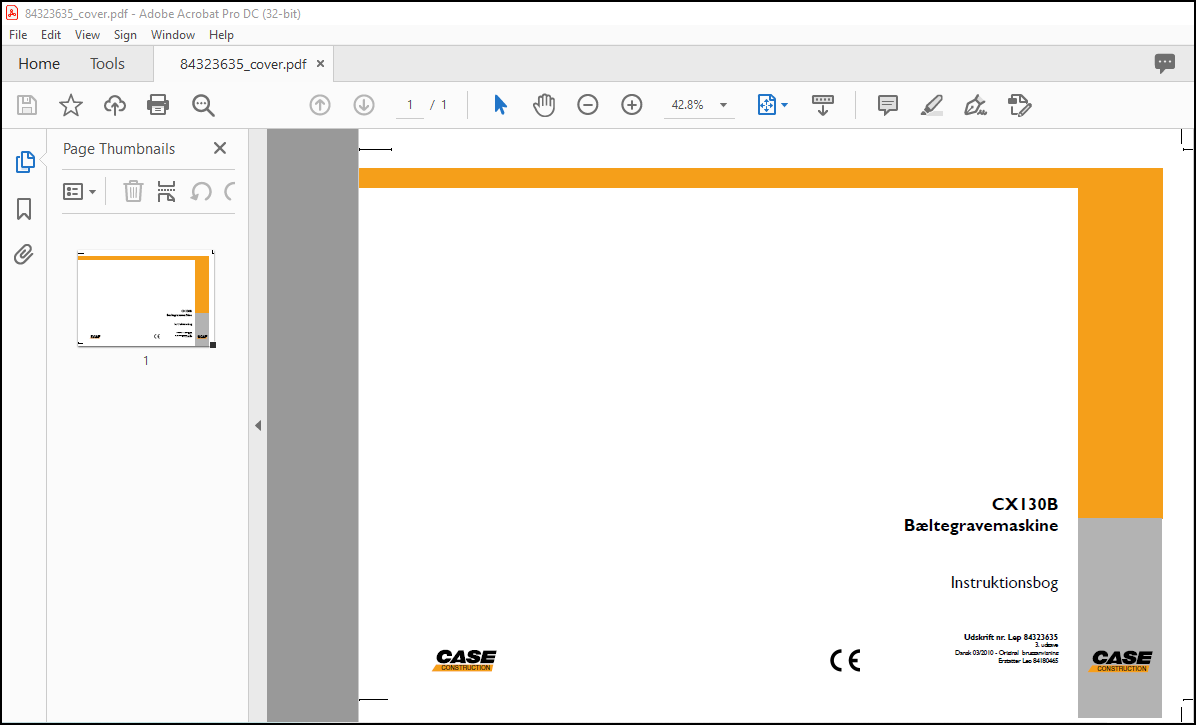Open the chat notifications icon

(x=1165, y=63)
